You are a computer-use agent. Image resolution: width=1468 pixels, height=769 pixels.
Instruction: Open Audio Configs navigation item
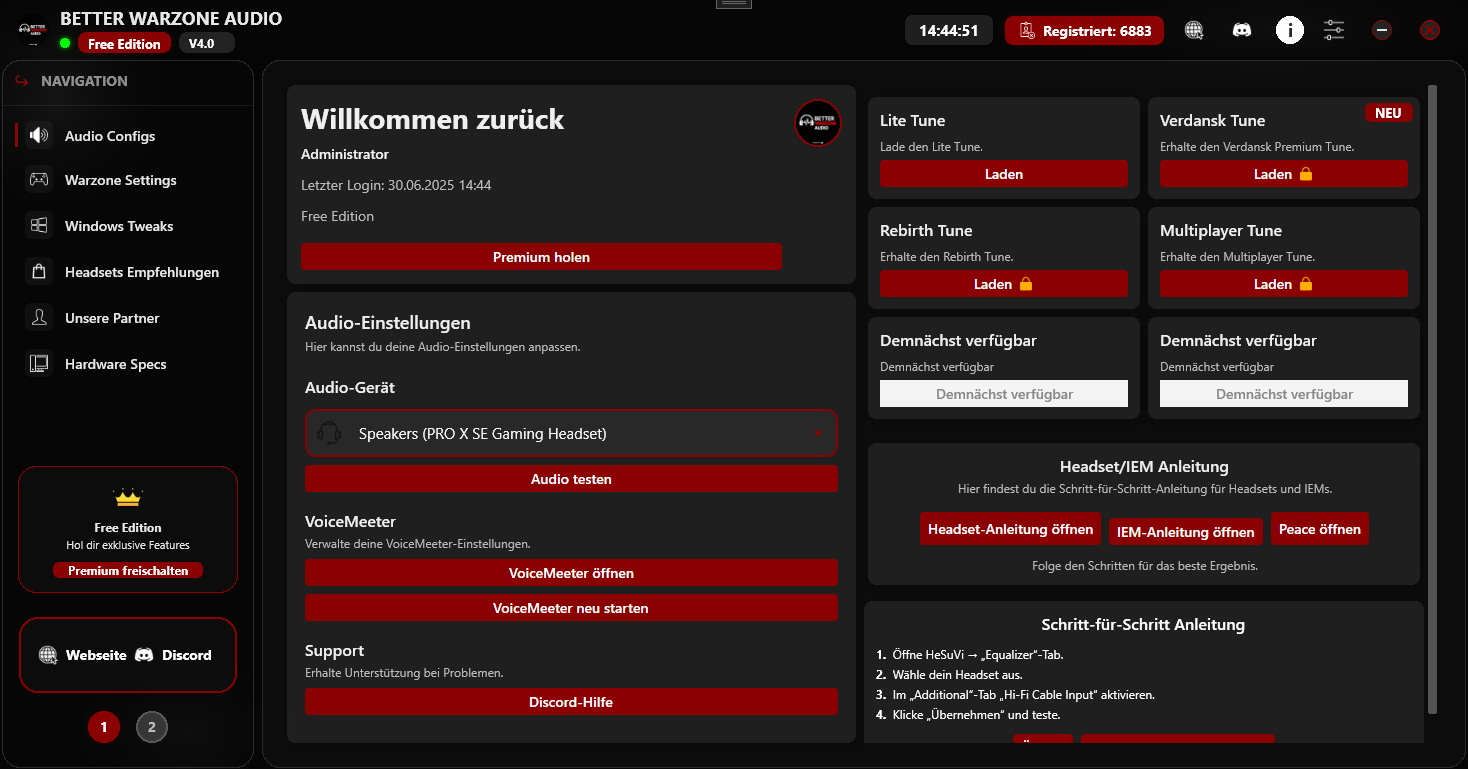click(128, 136)
